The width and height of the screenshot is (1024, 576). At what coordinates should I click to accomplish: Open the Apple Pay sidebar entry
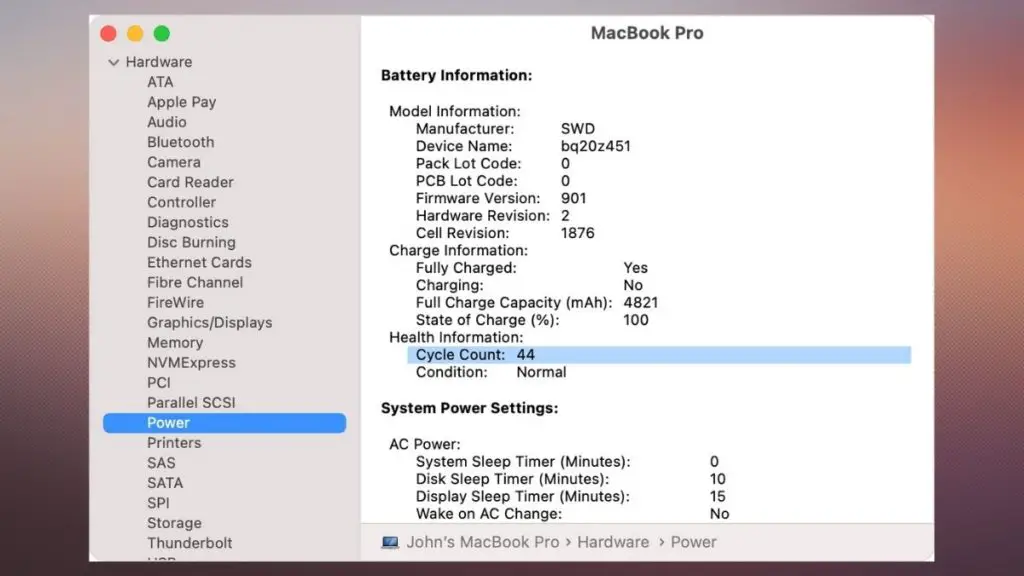pos(182,103)
